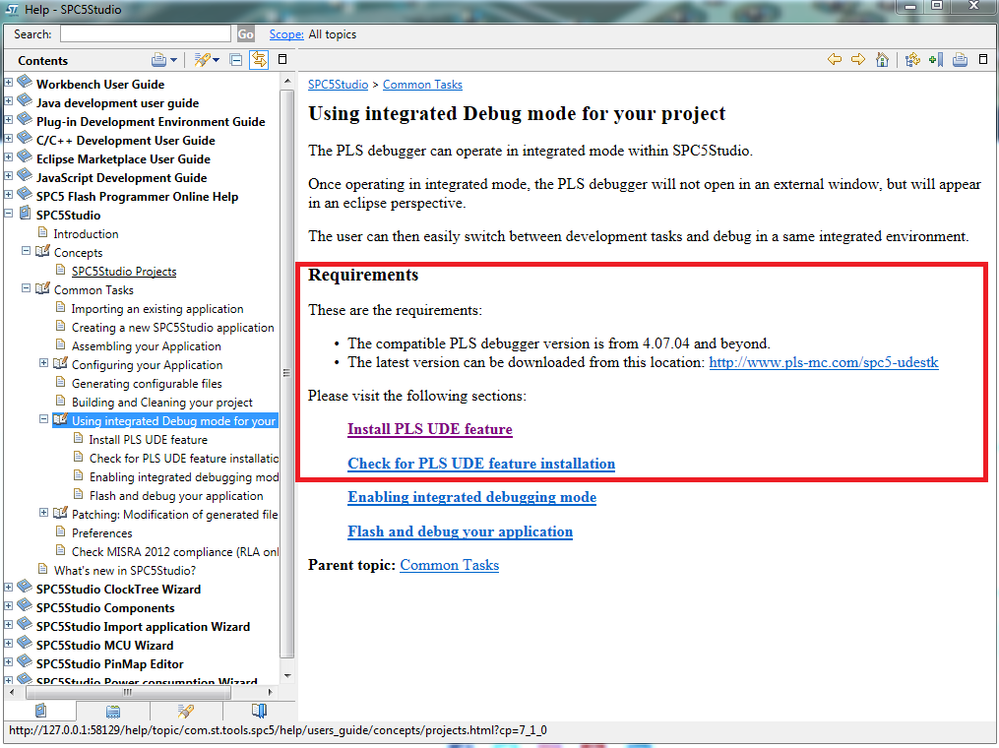Follow the Parent topic Common Tasks link
Image resolution: width=999 pixels, height=748 pixels.
click(449, 565)
